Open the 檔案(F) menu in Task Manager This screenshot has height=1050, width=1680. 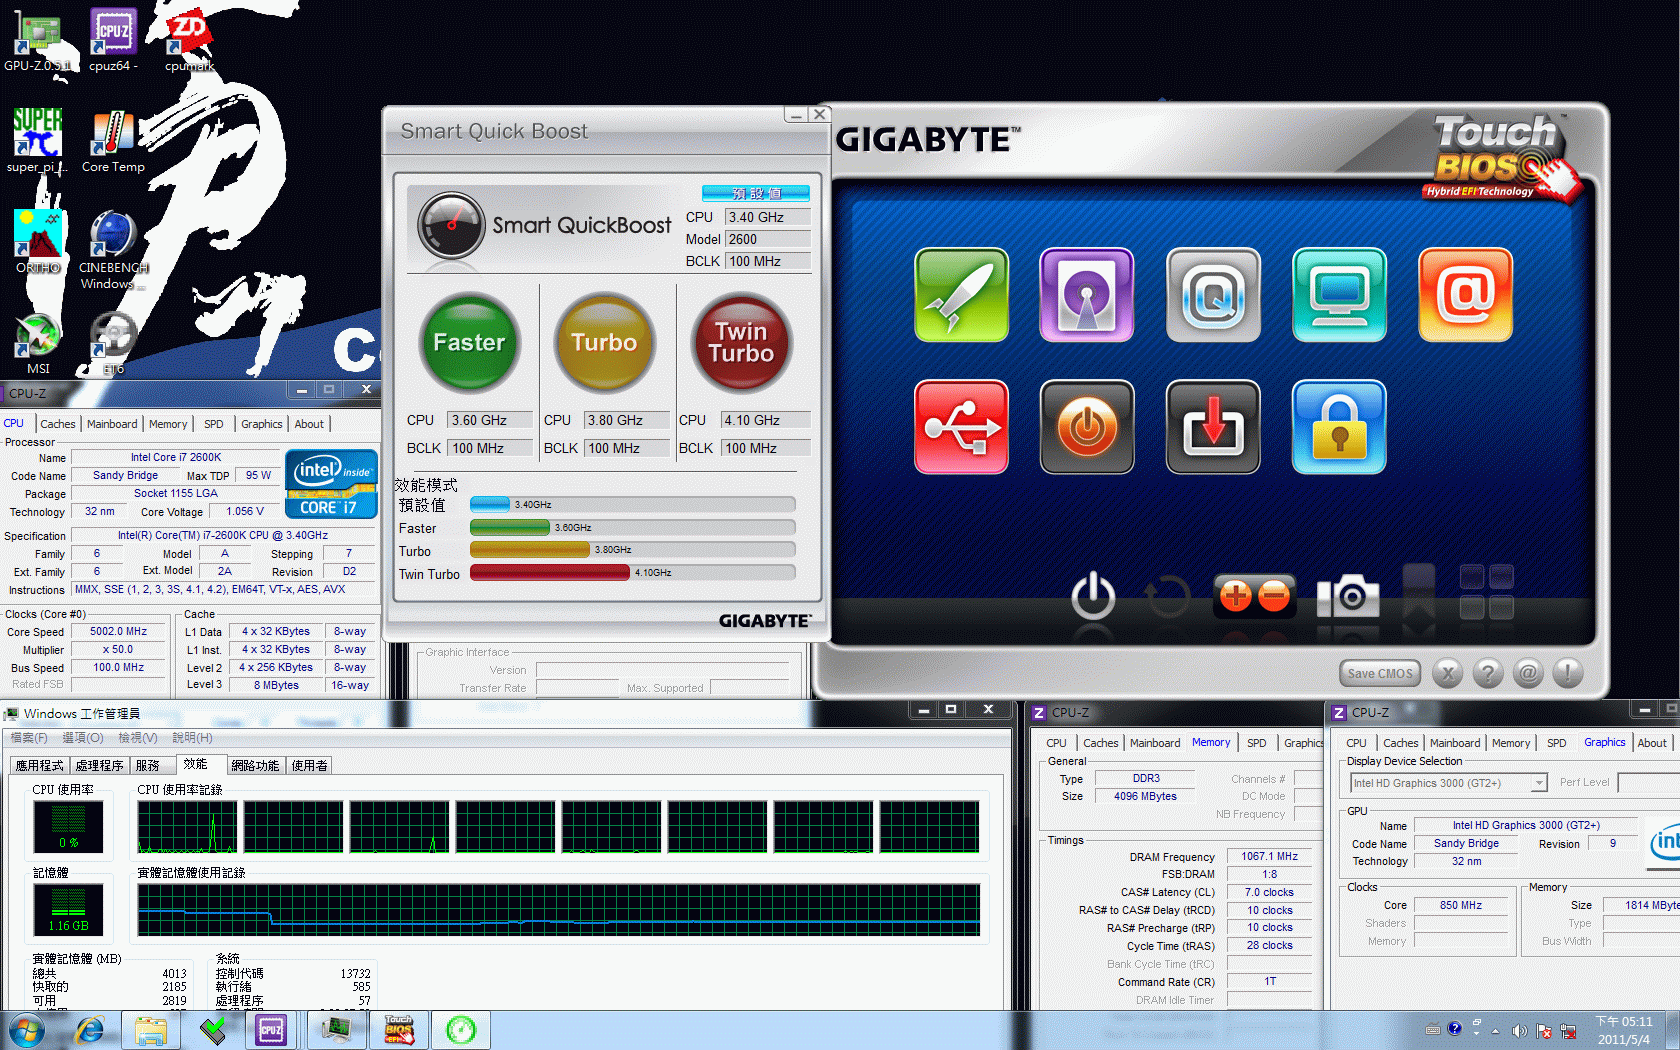point(29,738)
